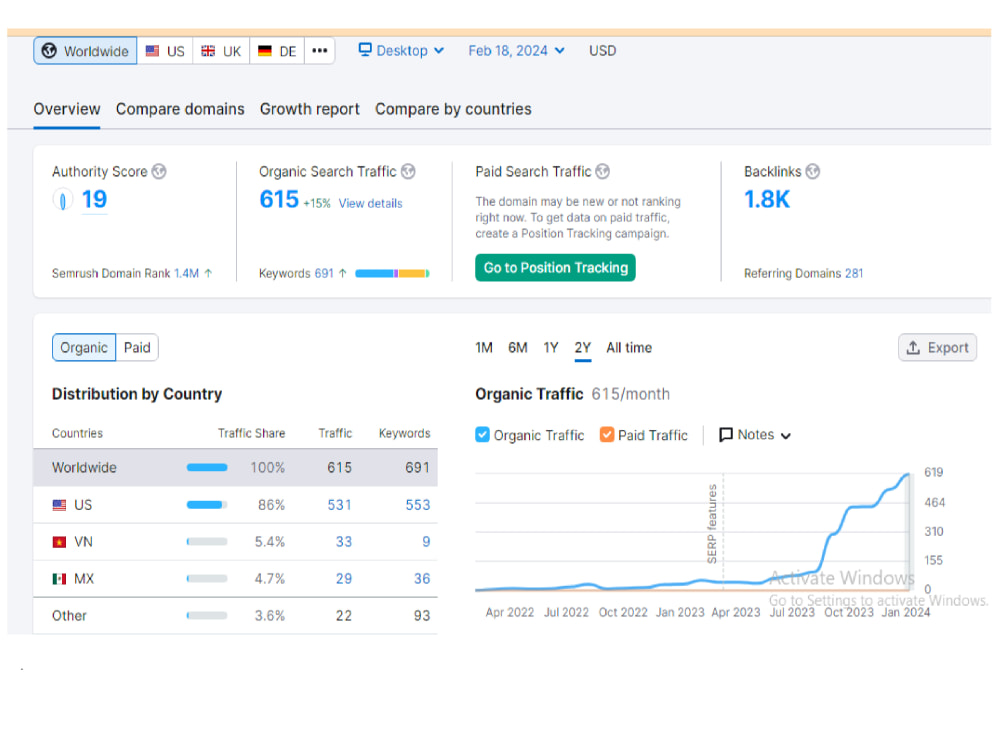
Task: Click Backlinks 1.8K value
Action: point(767,200)
